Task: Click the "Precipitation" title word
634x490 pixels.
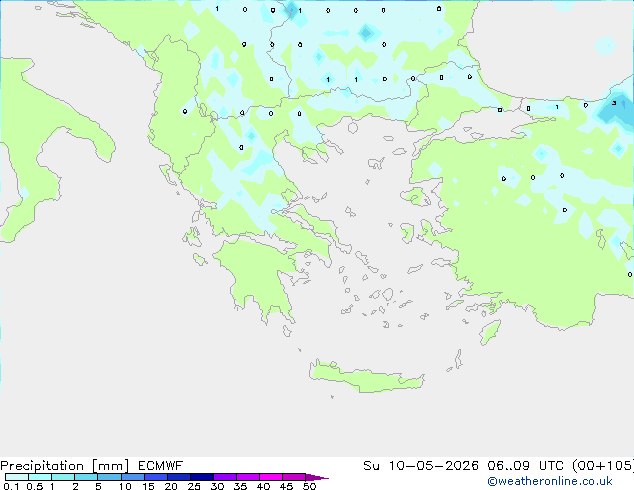Action: pos(42,466)
